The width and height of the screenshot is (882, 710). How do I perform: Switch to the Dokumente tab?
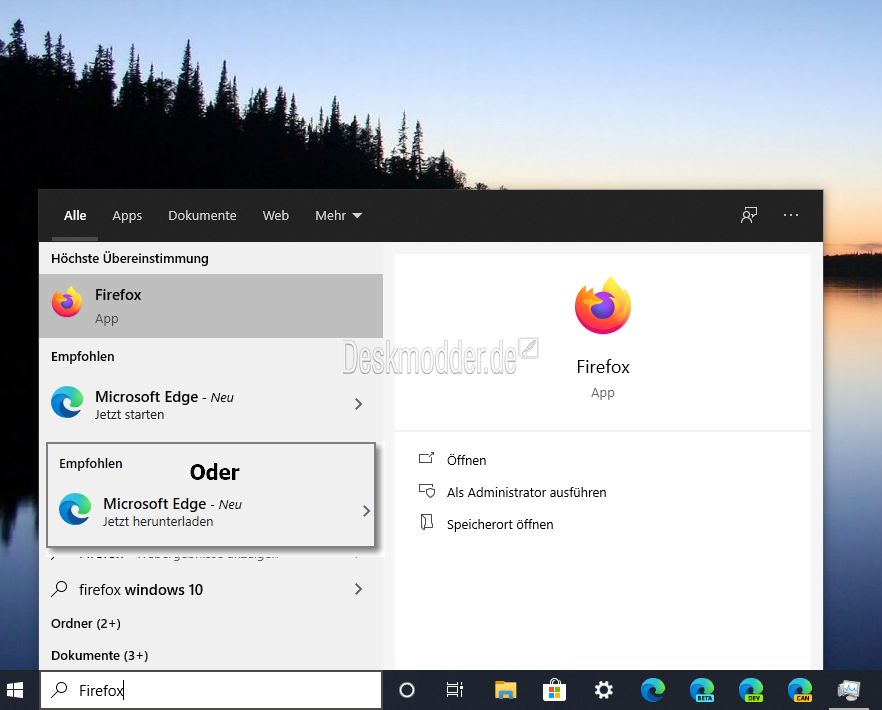point(202,215)
